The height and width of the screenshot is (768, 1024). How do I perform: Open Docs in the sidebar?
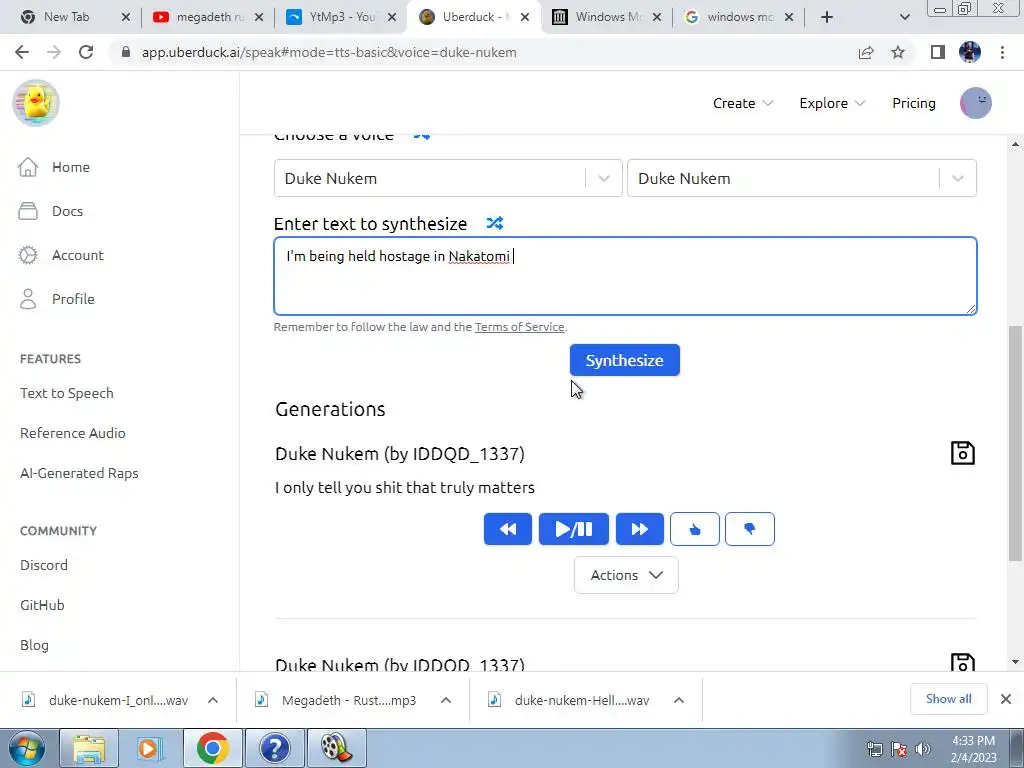[x=50, y=211]
